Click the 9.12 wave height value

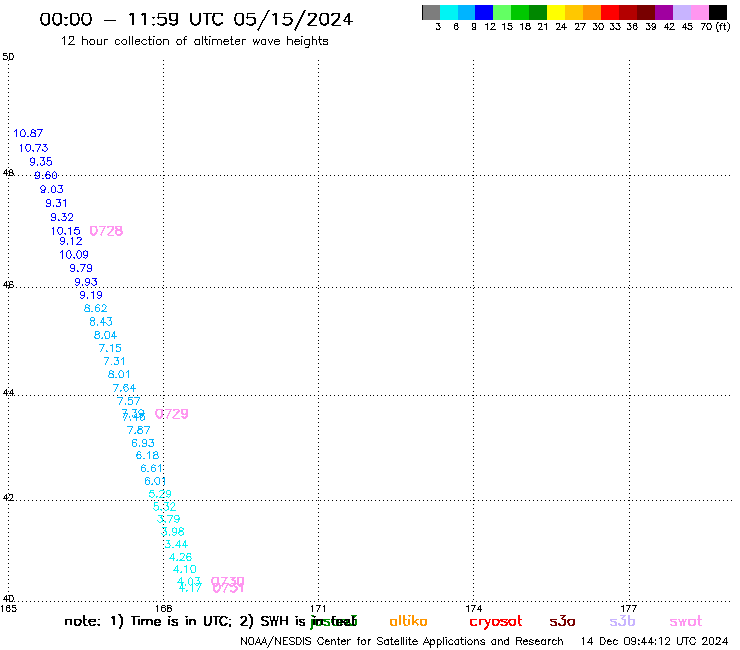tap(71, 241)
